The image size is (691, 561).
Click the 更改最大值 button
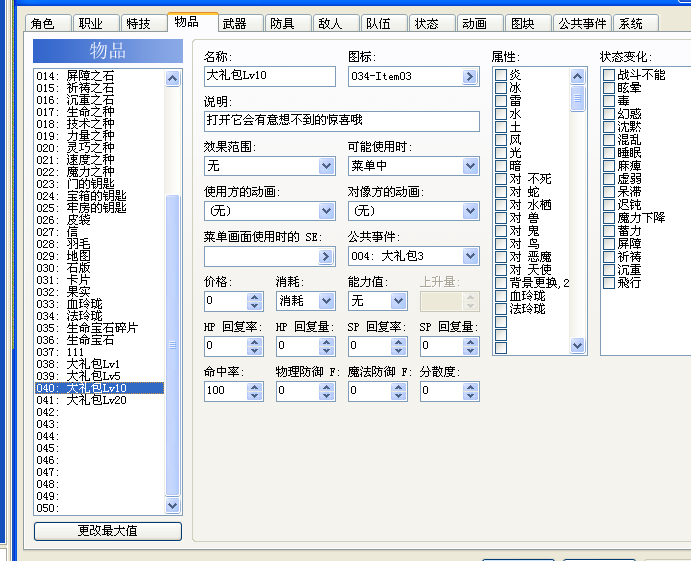point(108,531)
